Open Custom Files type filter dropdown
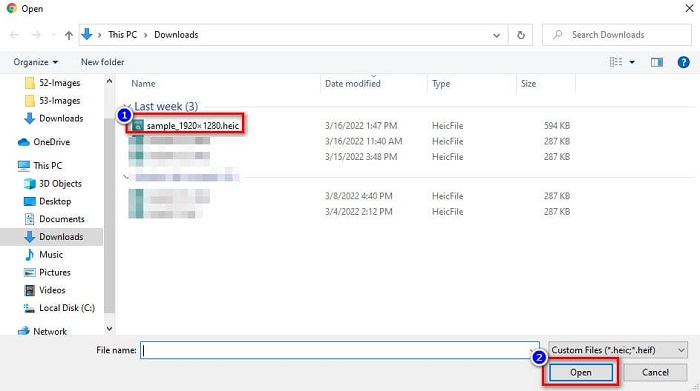 [x=618, y=350]
